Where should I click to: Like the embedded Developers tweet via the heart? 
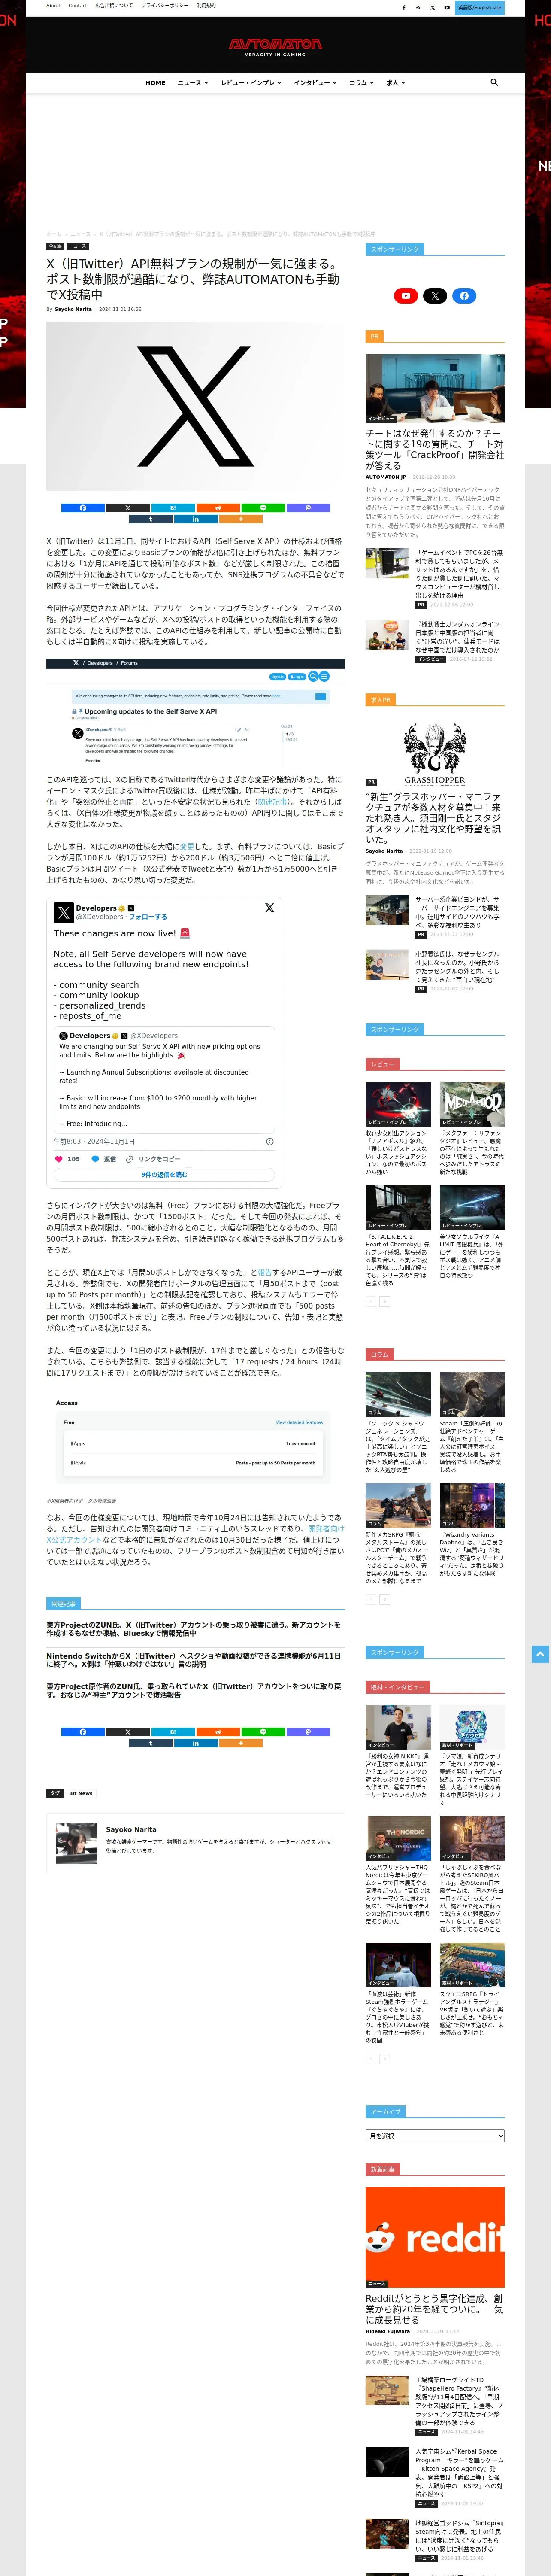58,1159
